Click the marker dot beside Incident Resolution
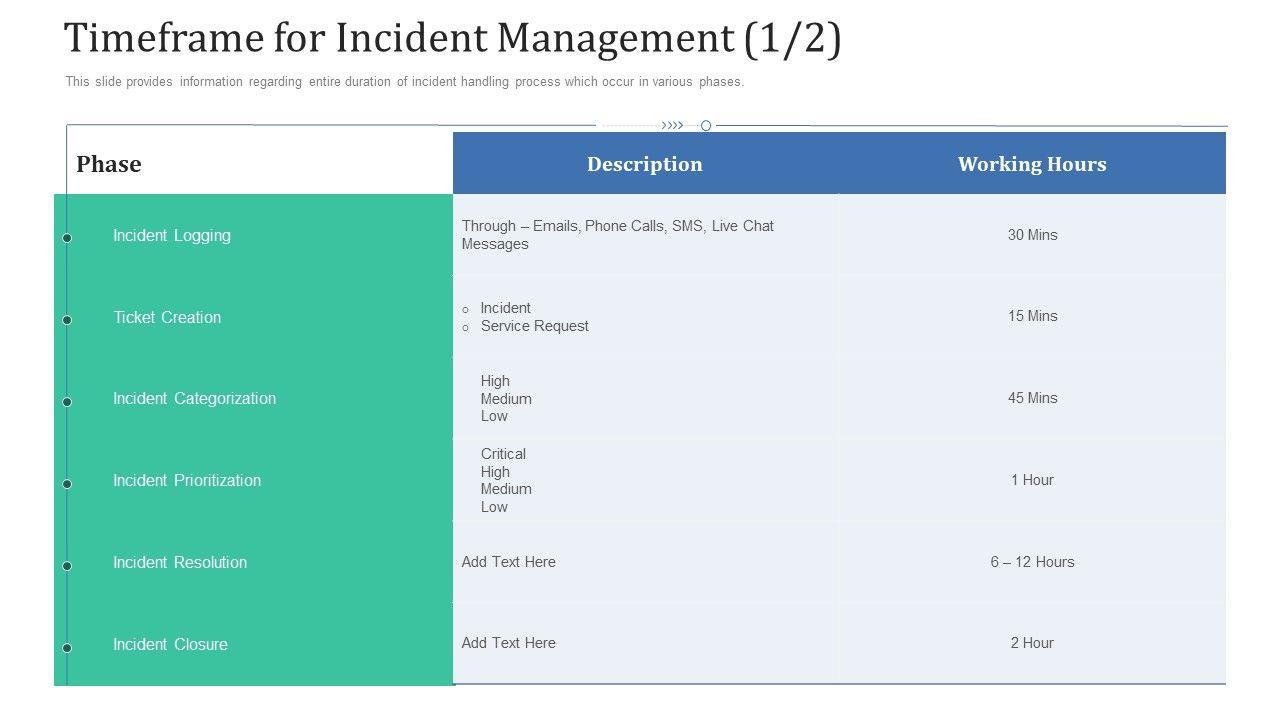The height and width of the screenshot is (720, 1280). pyautogui.click(x=67, y=566)
